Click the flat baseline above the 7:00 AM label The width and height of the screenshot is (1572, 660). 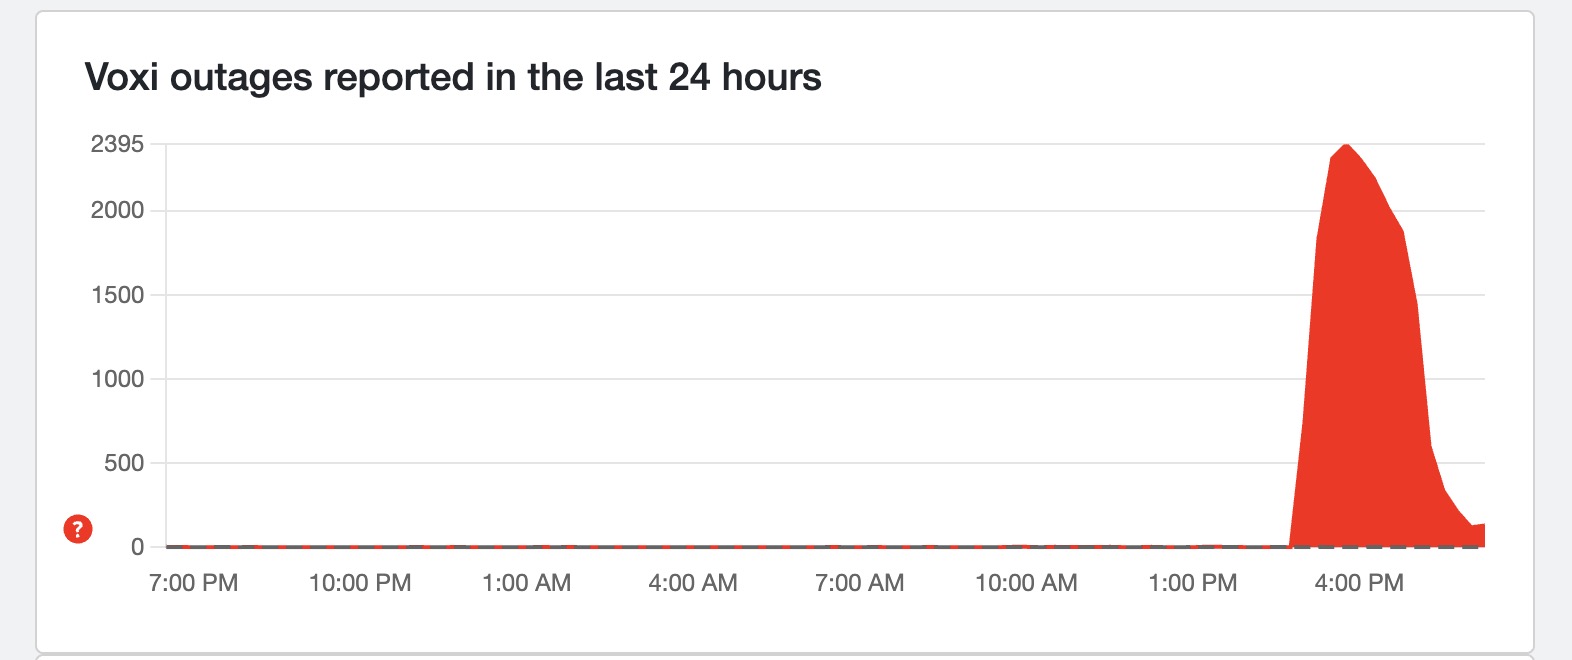tap(859, 547)
